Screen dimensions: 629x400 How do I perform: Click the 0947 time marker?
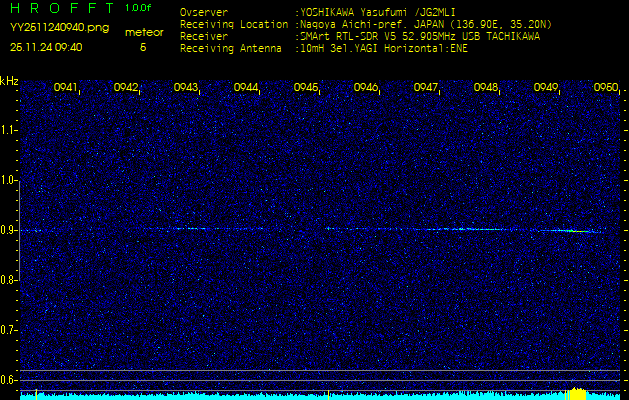click(x=426, y=88)
